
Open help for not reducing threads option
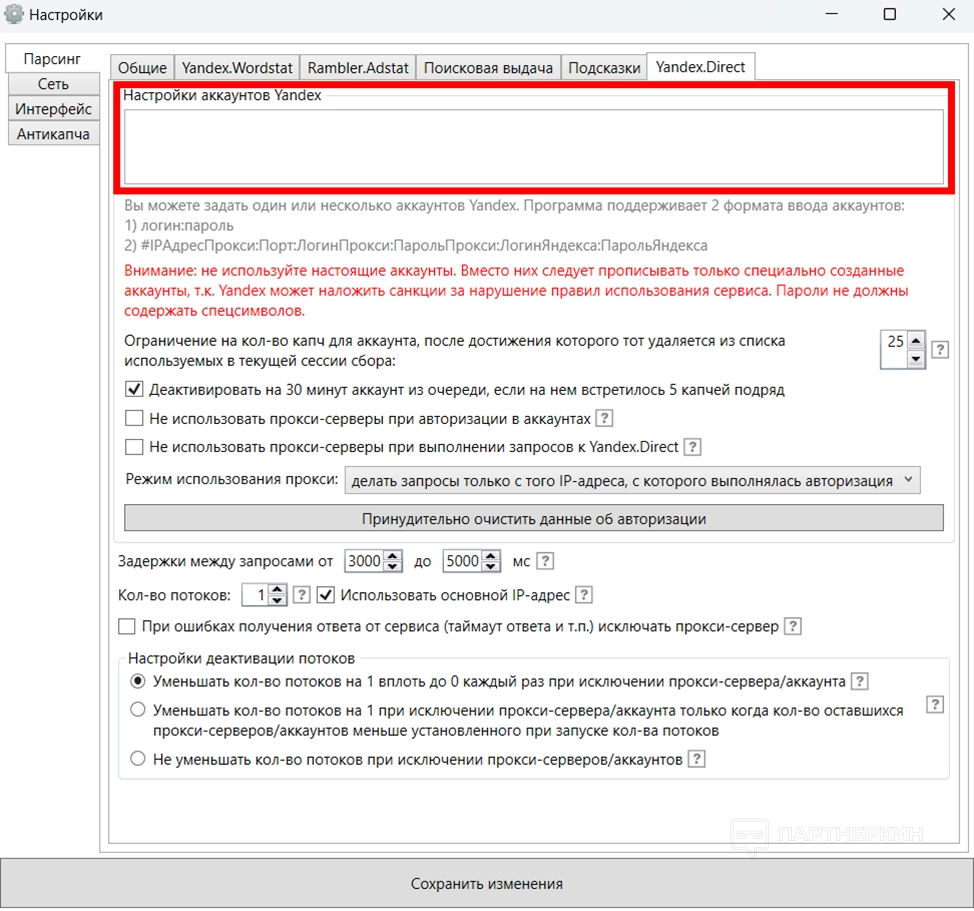[697, 759]
